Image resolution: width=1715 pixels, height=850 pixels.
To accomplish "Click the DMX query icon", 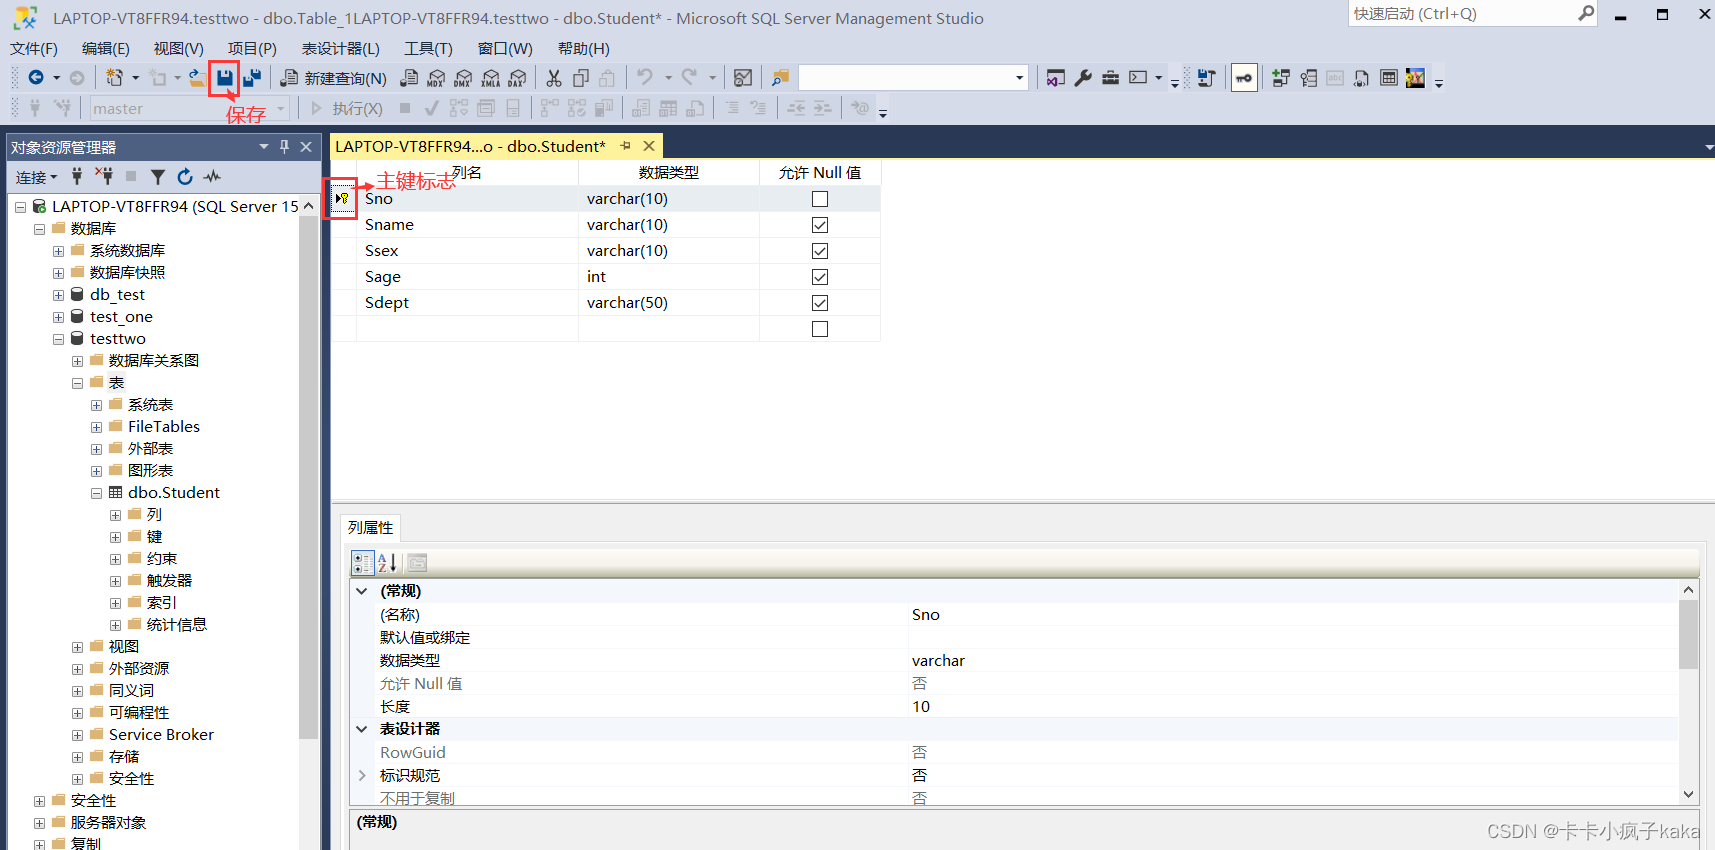I will (463, 78).
